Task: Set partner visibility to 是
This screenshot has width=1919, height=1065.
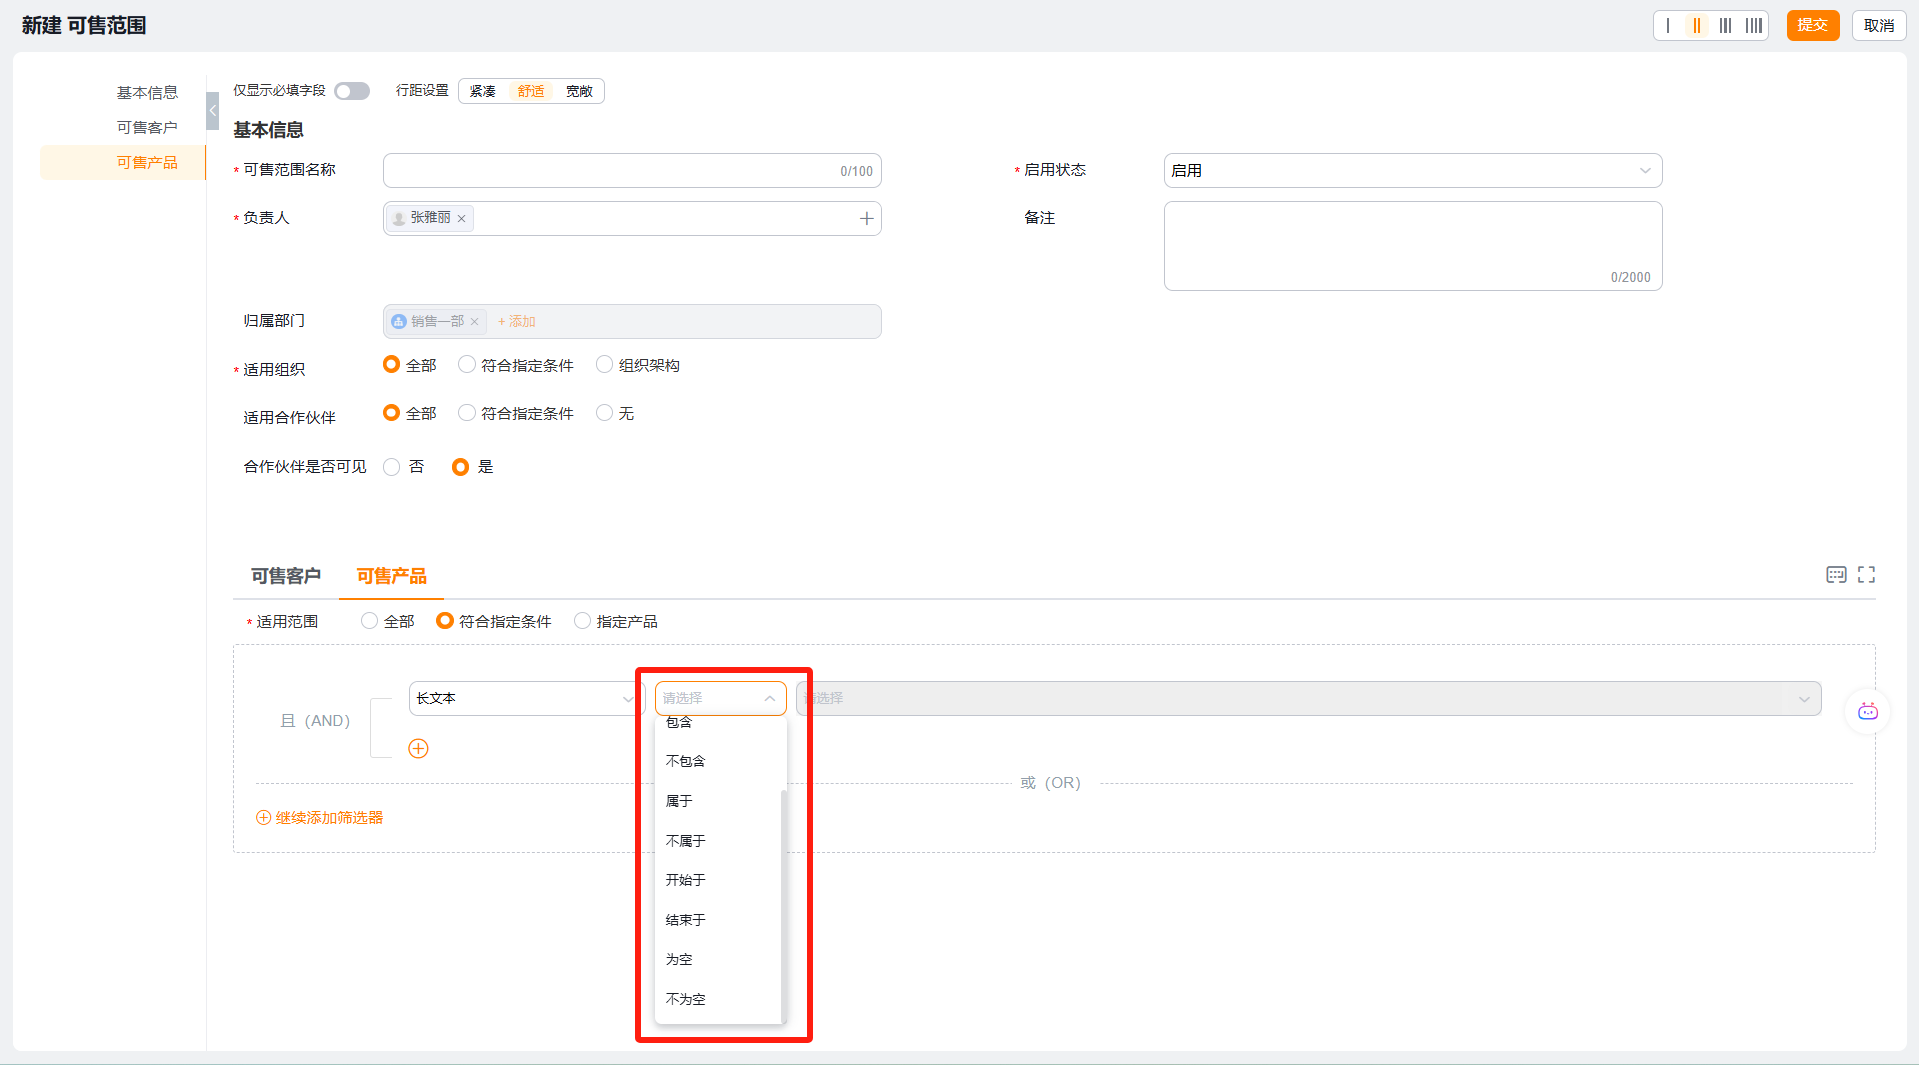Action: pyautogui.click(x=461, y=467)
